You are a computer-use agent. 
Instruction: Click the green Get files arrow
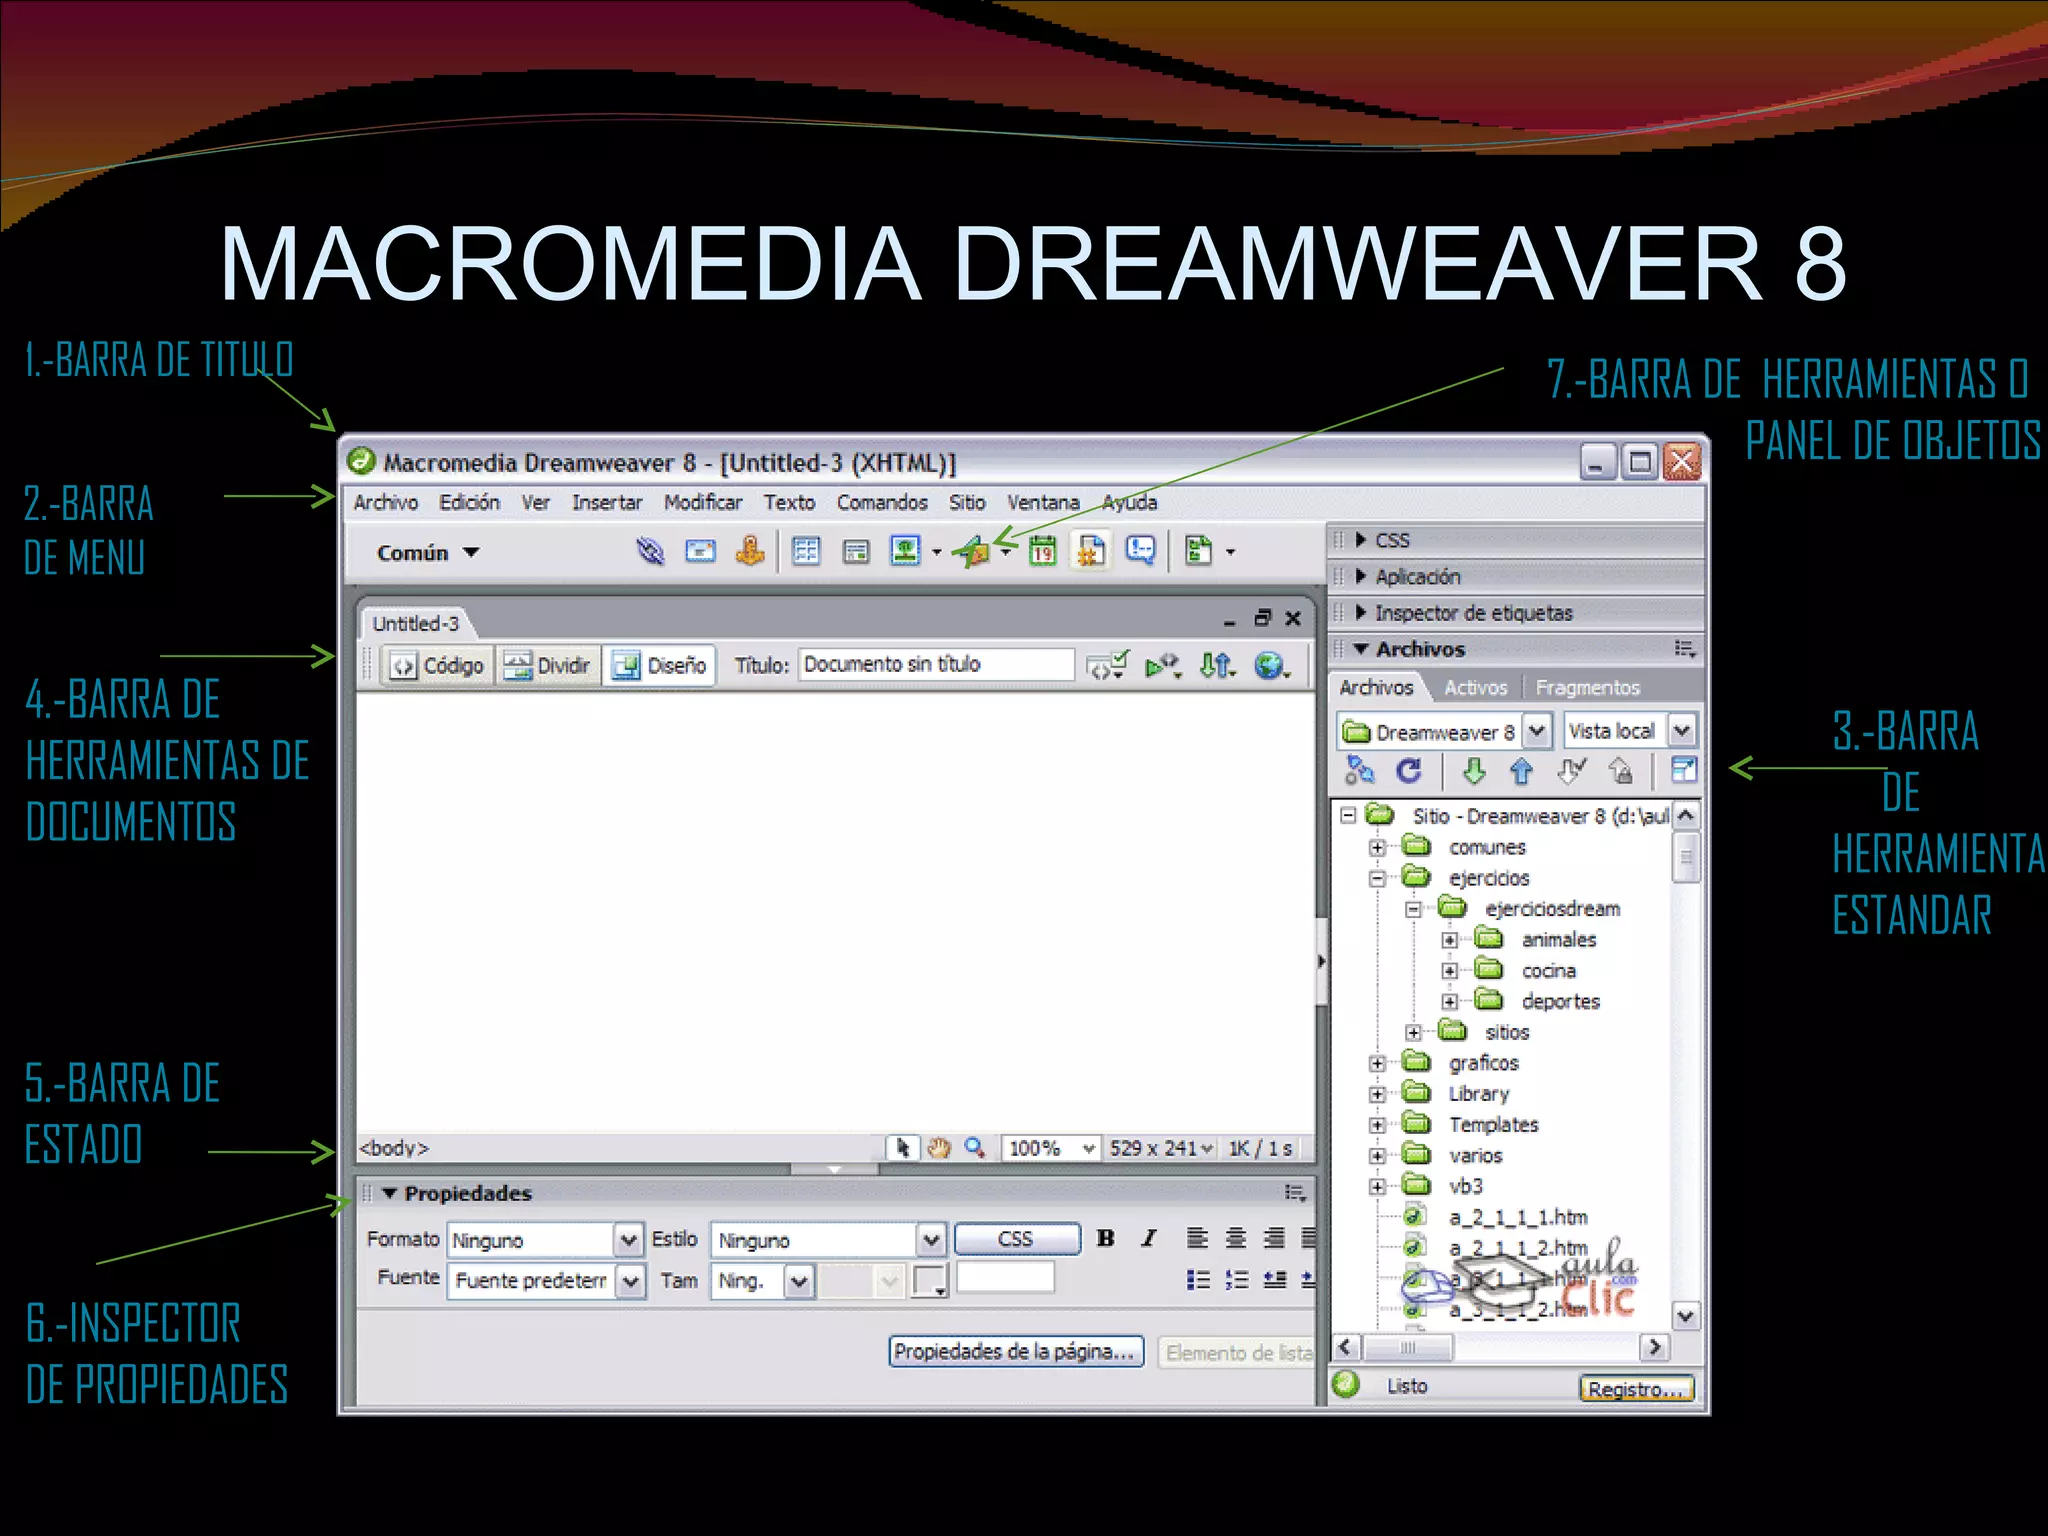tap(1473, 770)
